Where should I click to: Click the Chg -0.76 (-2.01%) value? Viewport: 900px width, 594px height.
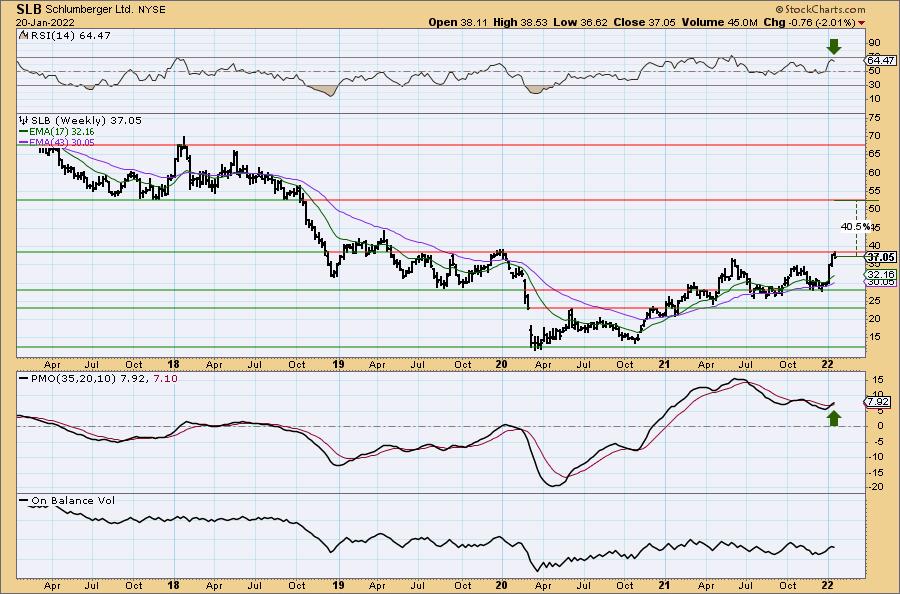point(809,22)
